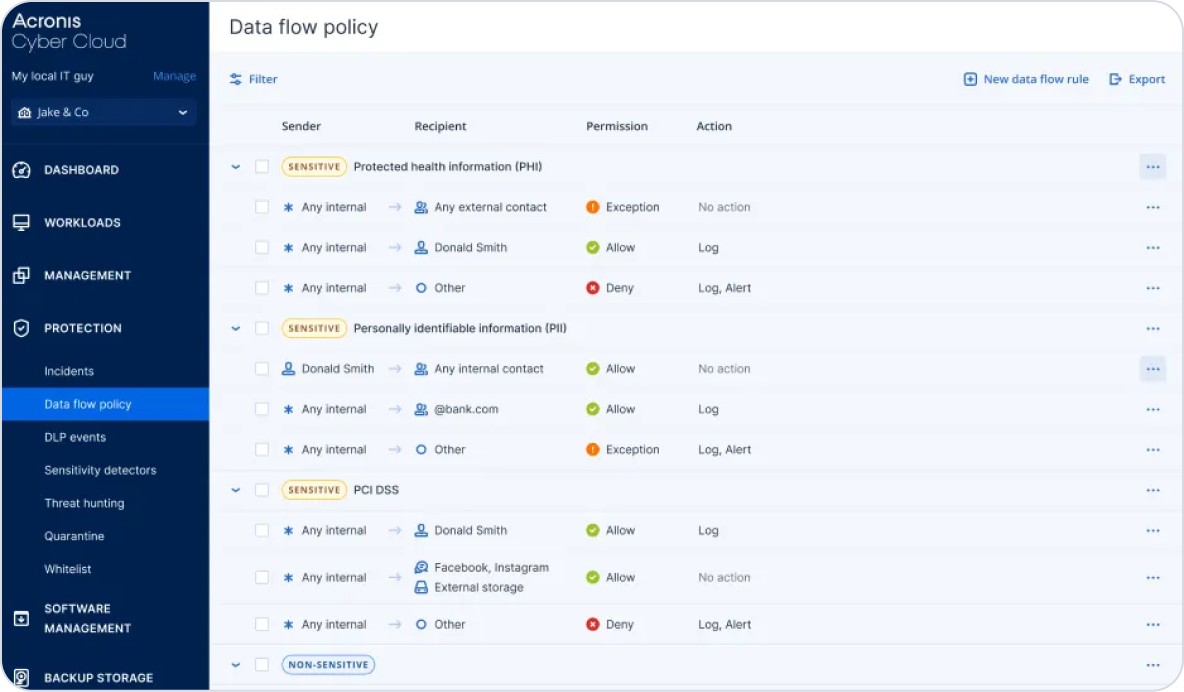This screenshot has width=1184, height=692.
Task: Click the Management icon in sidebar
Action: pyautogui.click(x=21, y=276)
